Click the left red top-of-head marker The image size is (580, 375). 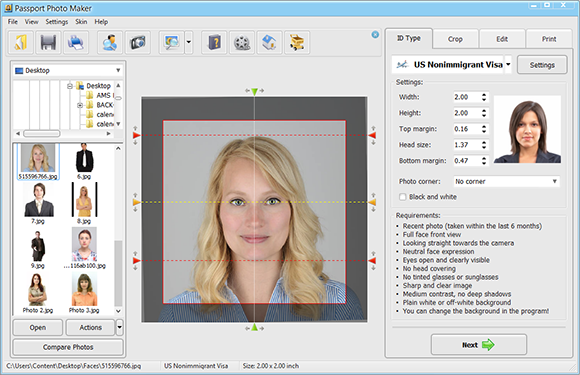point(136,135)
